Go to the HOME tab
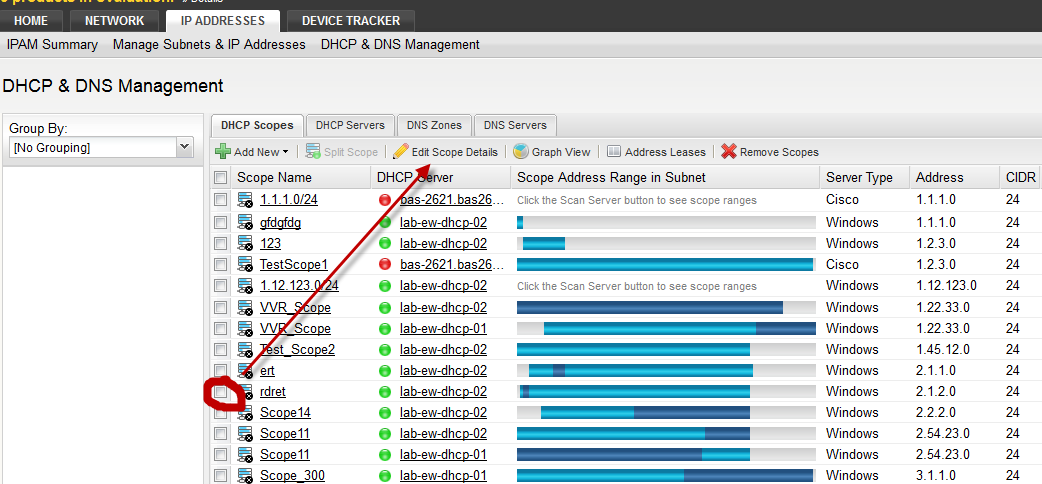Screen dimensions: 1042x484 click(x=31, y=21)
